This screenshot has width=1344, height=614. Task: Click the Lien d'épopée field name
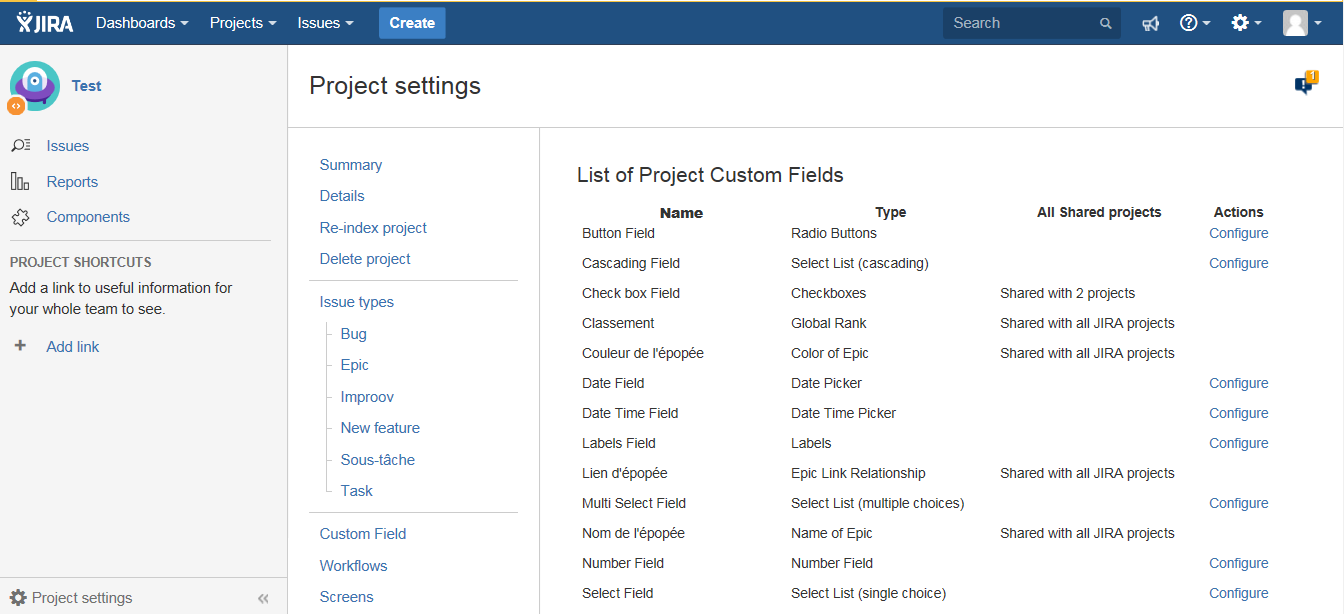tap(625, 473)
